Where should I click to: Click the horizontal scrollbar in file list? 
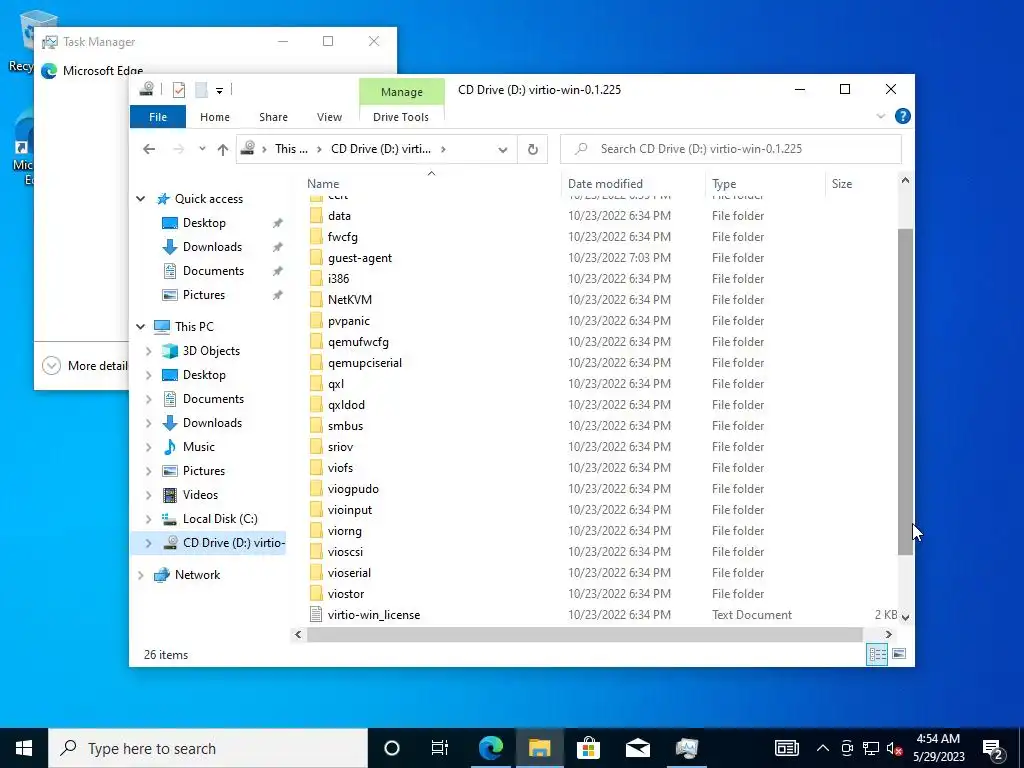pos(585,635)
